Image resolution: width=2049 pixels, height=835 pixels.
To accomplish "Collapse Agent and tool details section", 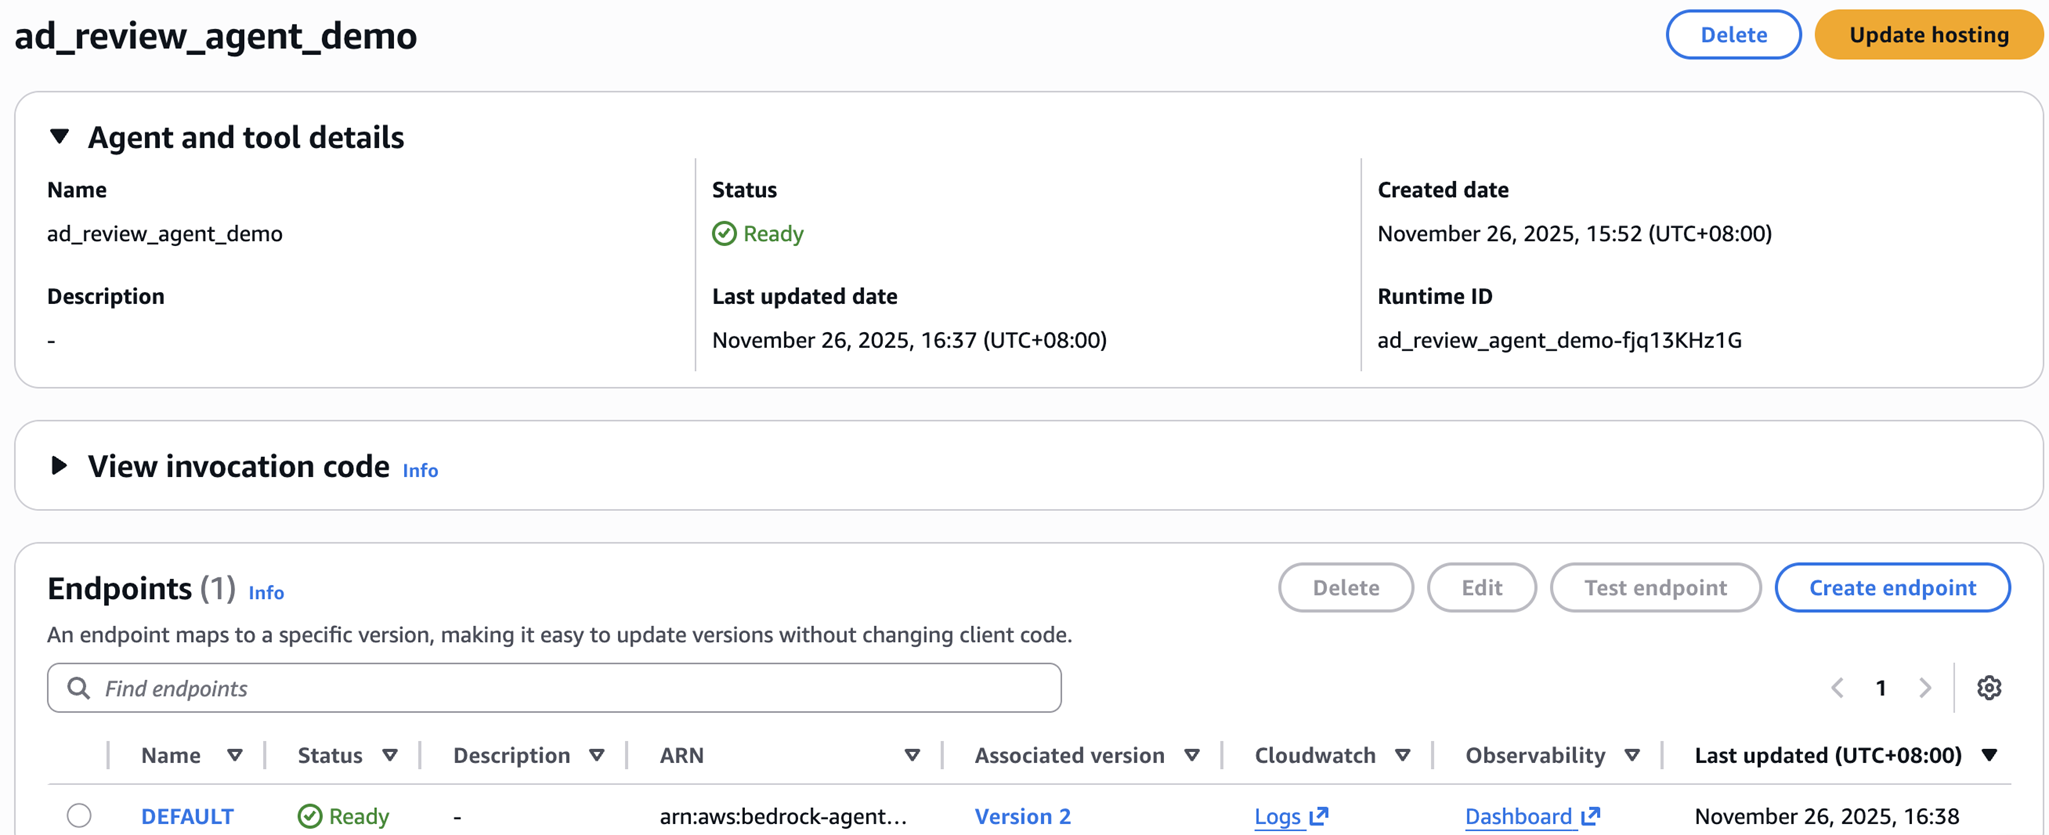I will coord(59,137).
